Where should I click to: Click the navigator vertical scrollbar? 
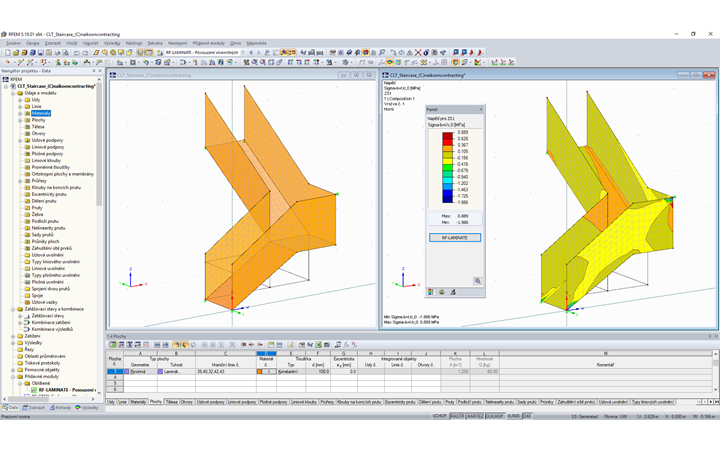coord(99,145)
